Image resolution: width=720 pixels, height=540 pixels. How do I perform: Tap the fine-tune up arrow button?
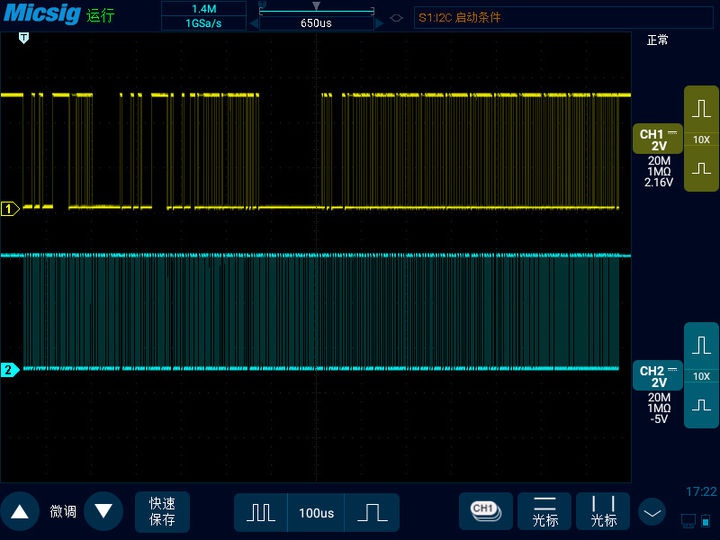pos(20,512)
